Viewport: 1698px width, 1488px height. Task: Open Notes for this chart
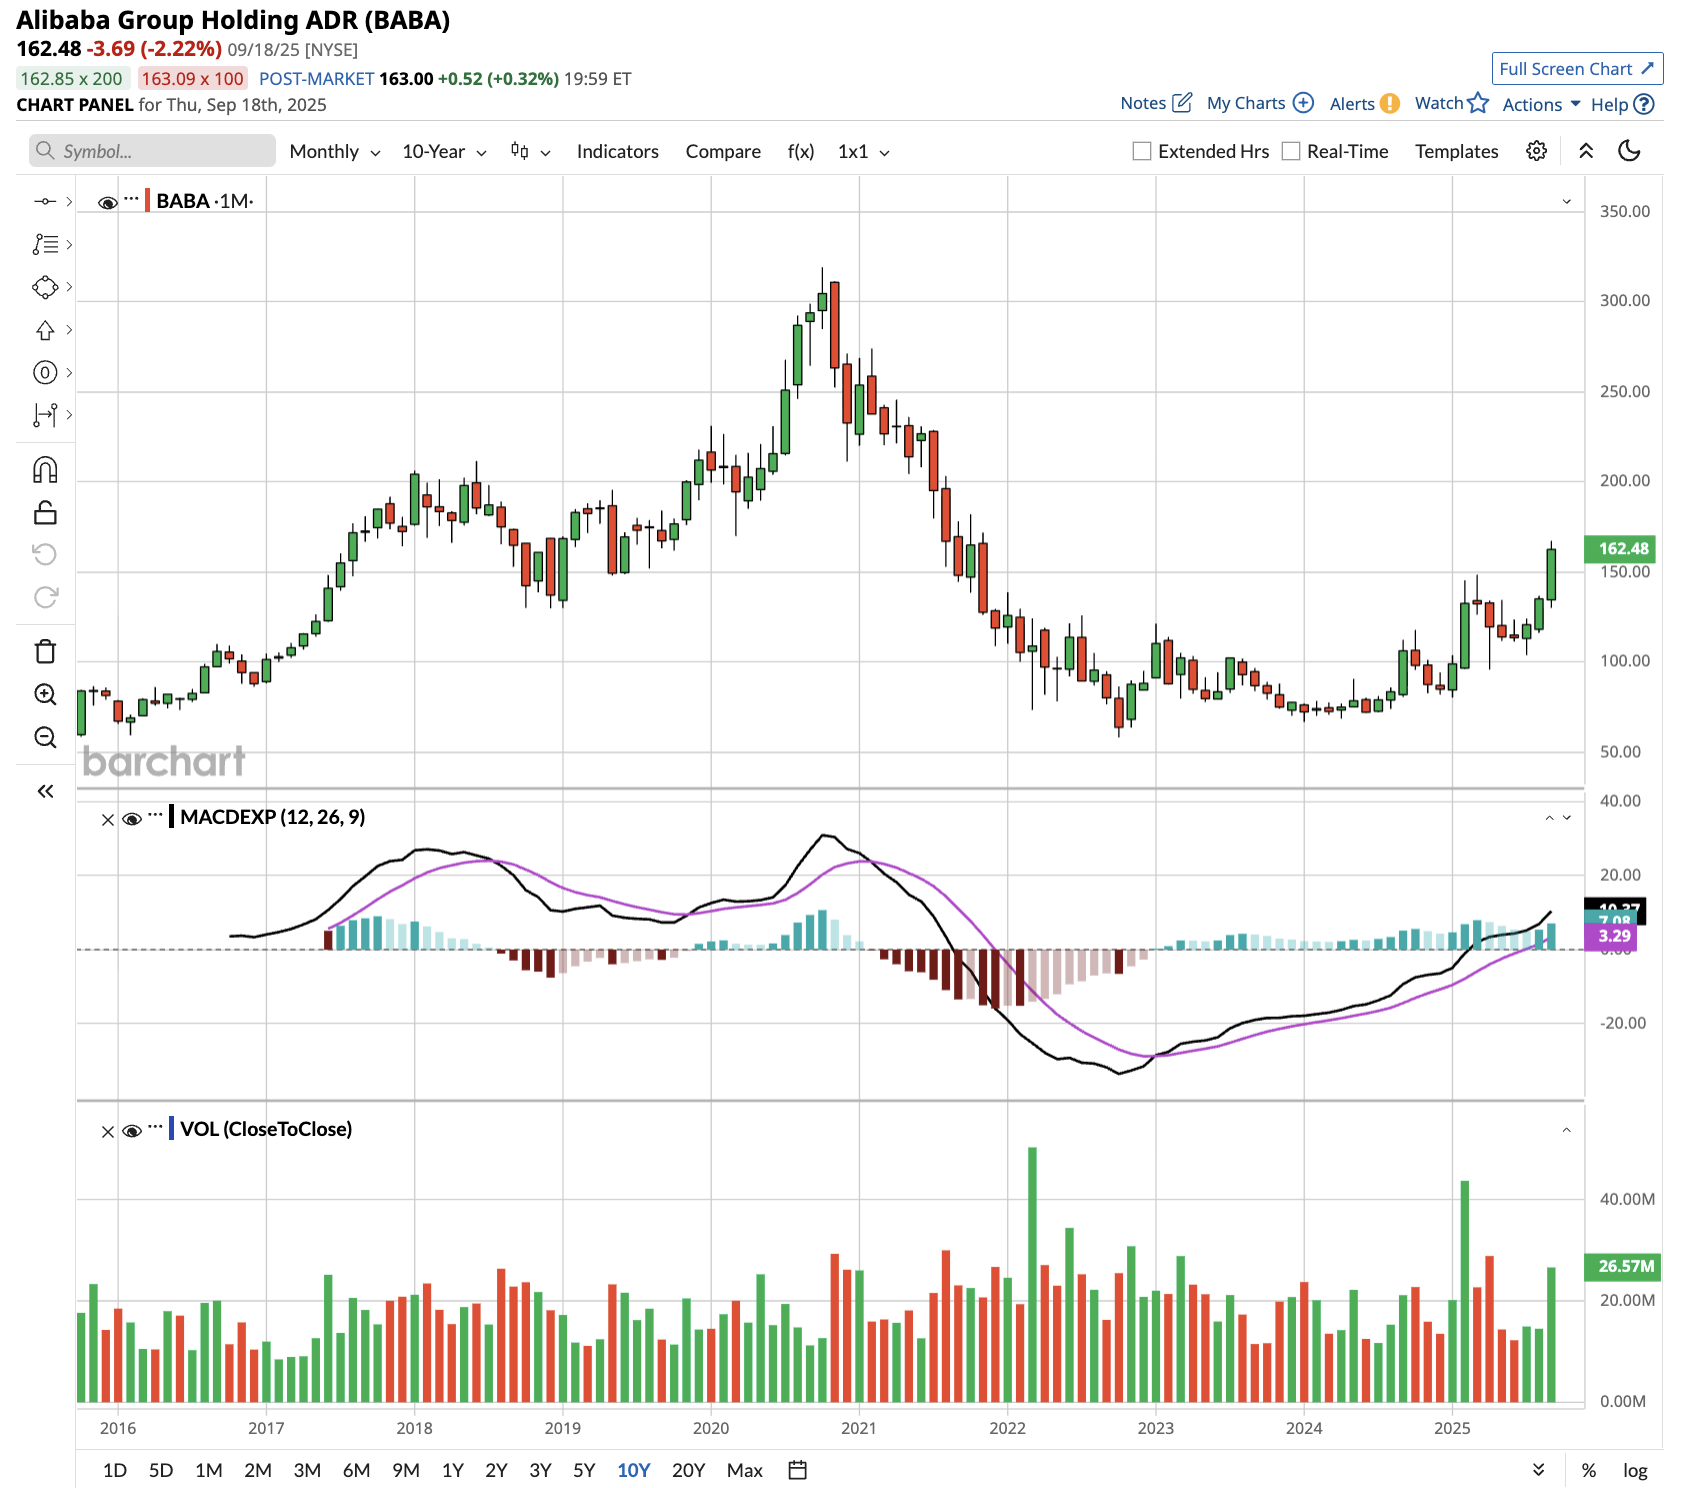click(x=1156, y=103)
